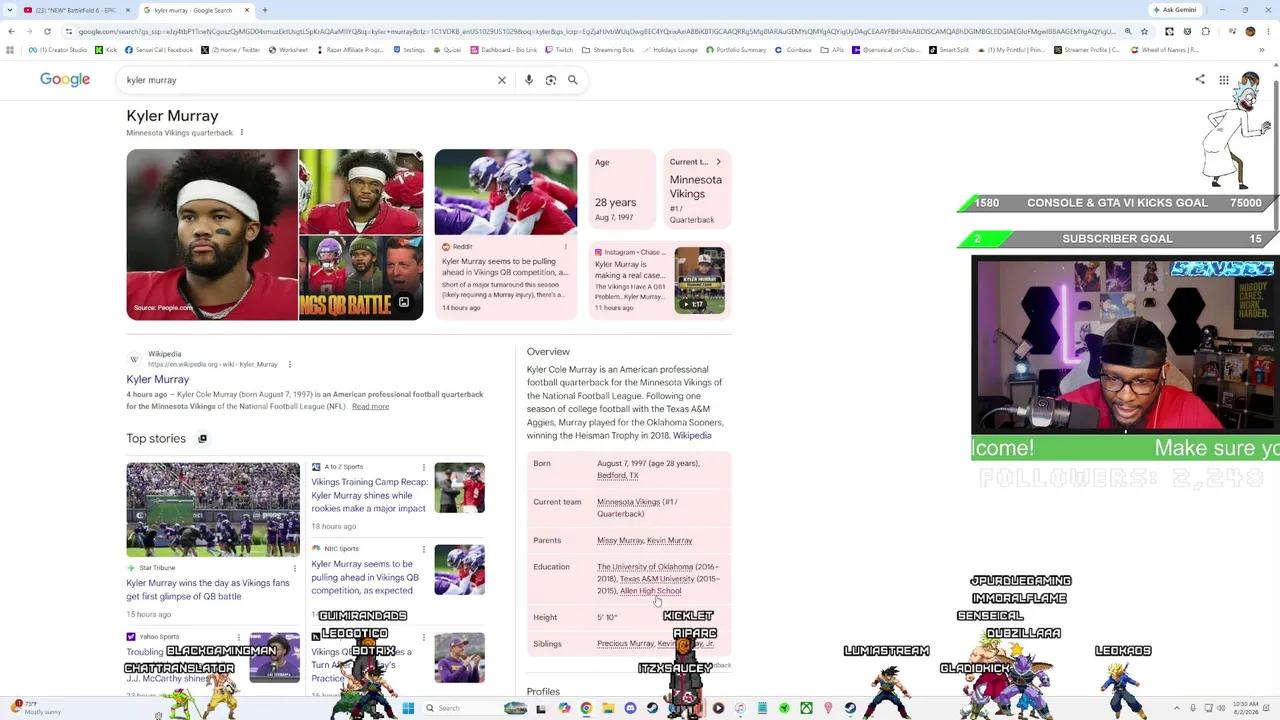Clear the search box with the X icon
The height and width of the screenshot is (720, 1280).
coord(502,80)
